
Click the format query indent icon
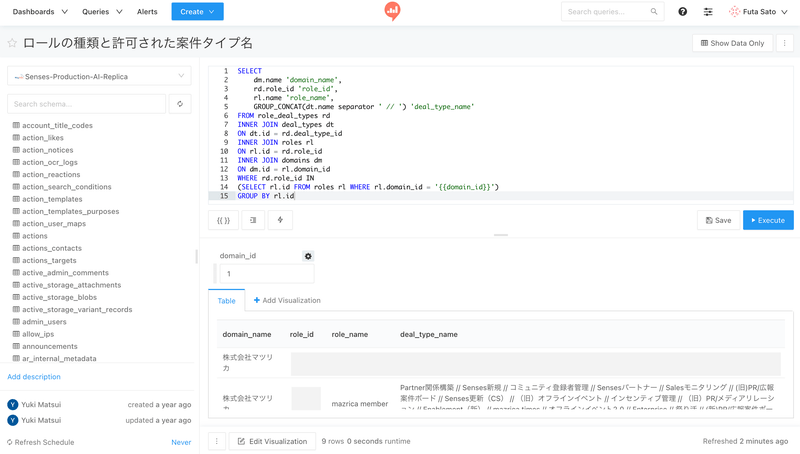[x=253, y=220]
